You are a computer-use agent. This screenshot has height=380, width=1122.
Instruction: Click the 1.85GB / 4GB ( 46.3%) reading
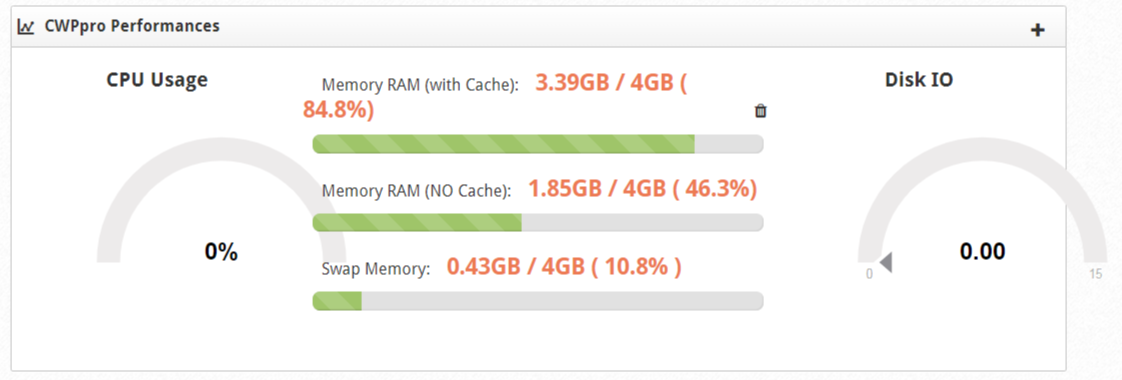pos(643,189)
